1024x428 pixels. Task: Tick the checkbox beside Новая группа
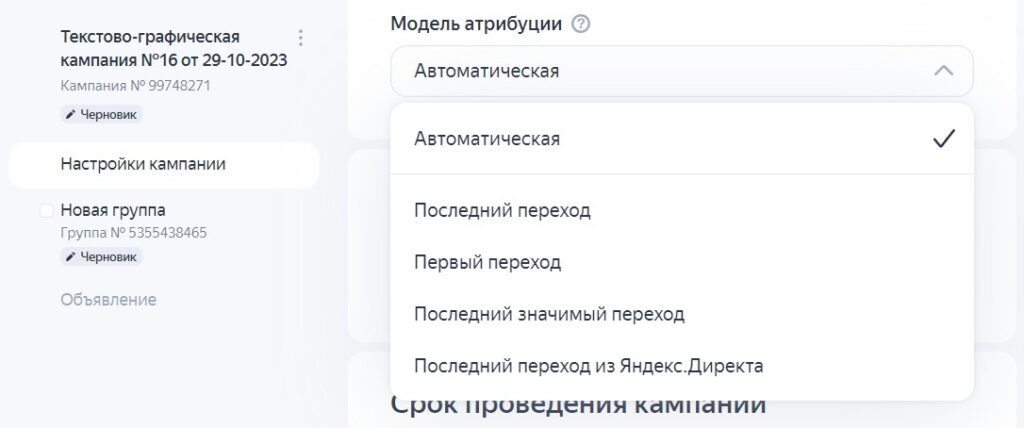[x=46, y=211]
